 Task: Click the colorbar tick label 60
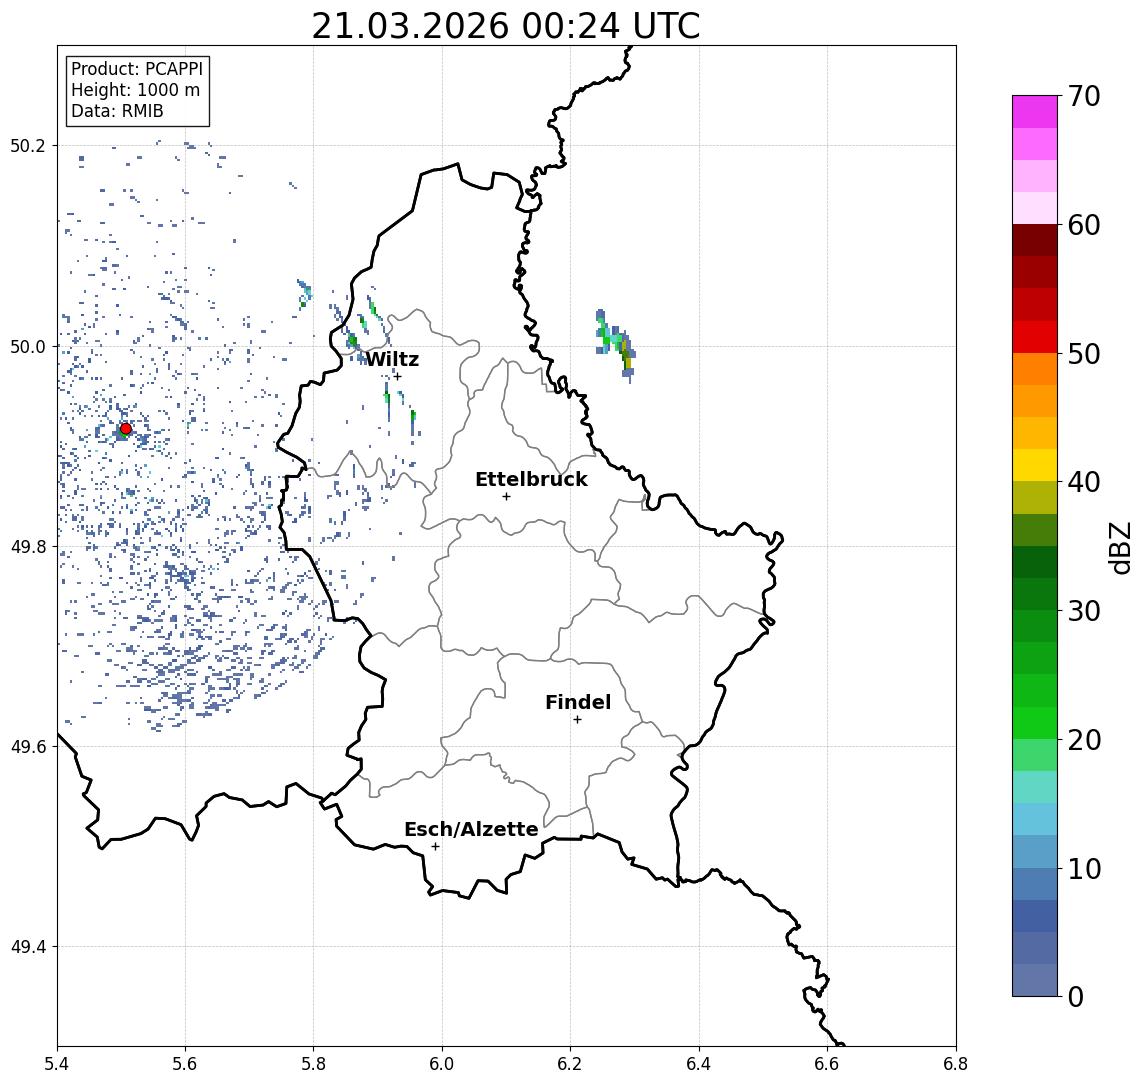[x=1083, y=225]
